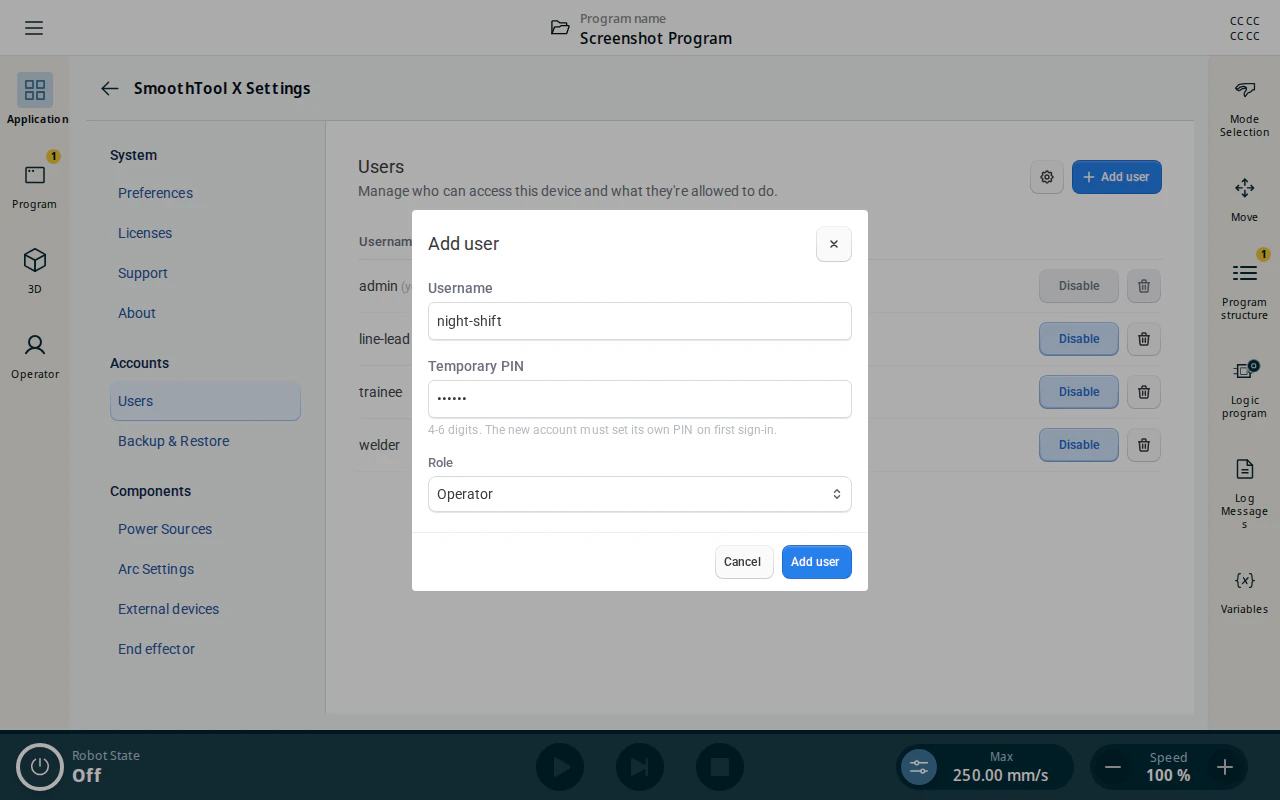Click the welder username row text
Viewport: 1280px width, 800px height.
point(379,445)
